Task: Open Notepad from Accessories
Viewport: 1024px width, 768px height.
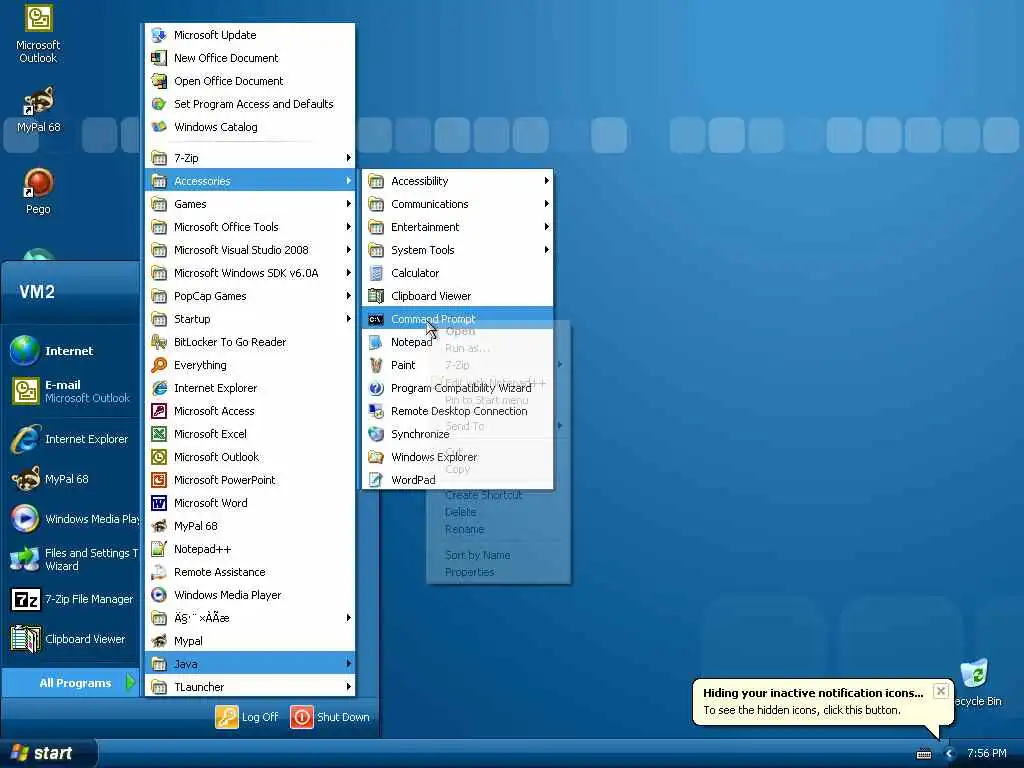Action: click(457, 342)
